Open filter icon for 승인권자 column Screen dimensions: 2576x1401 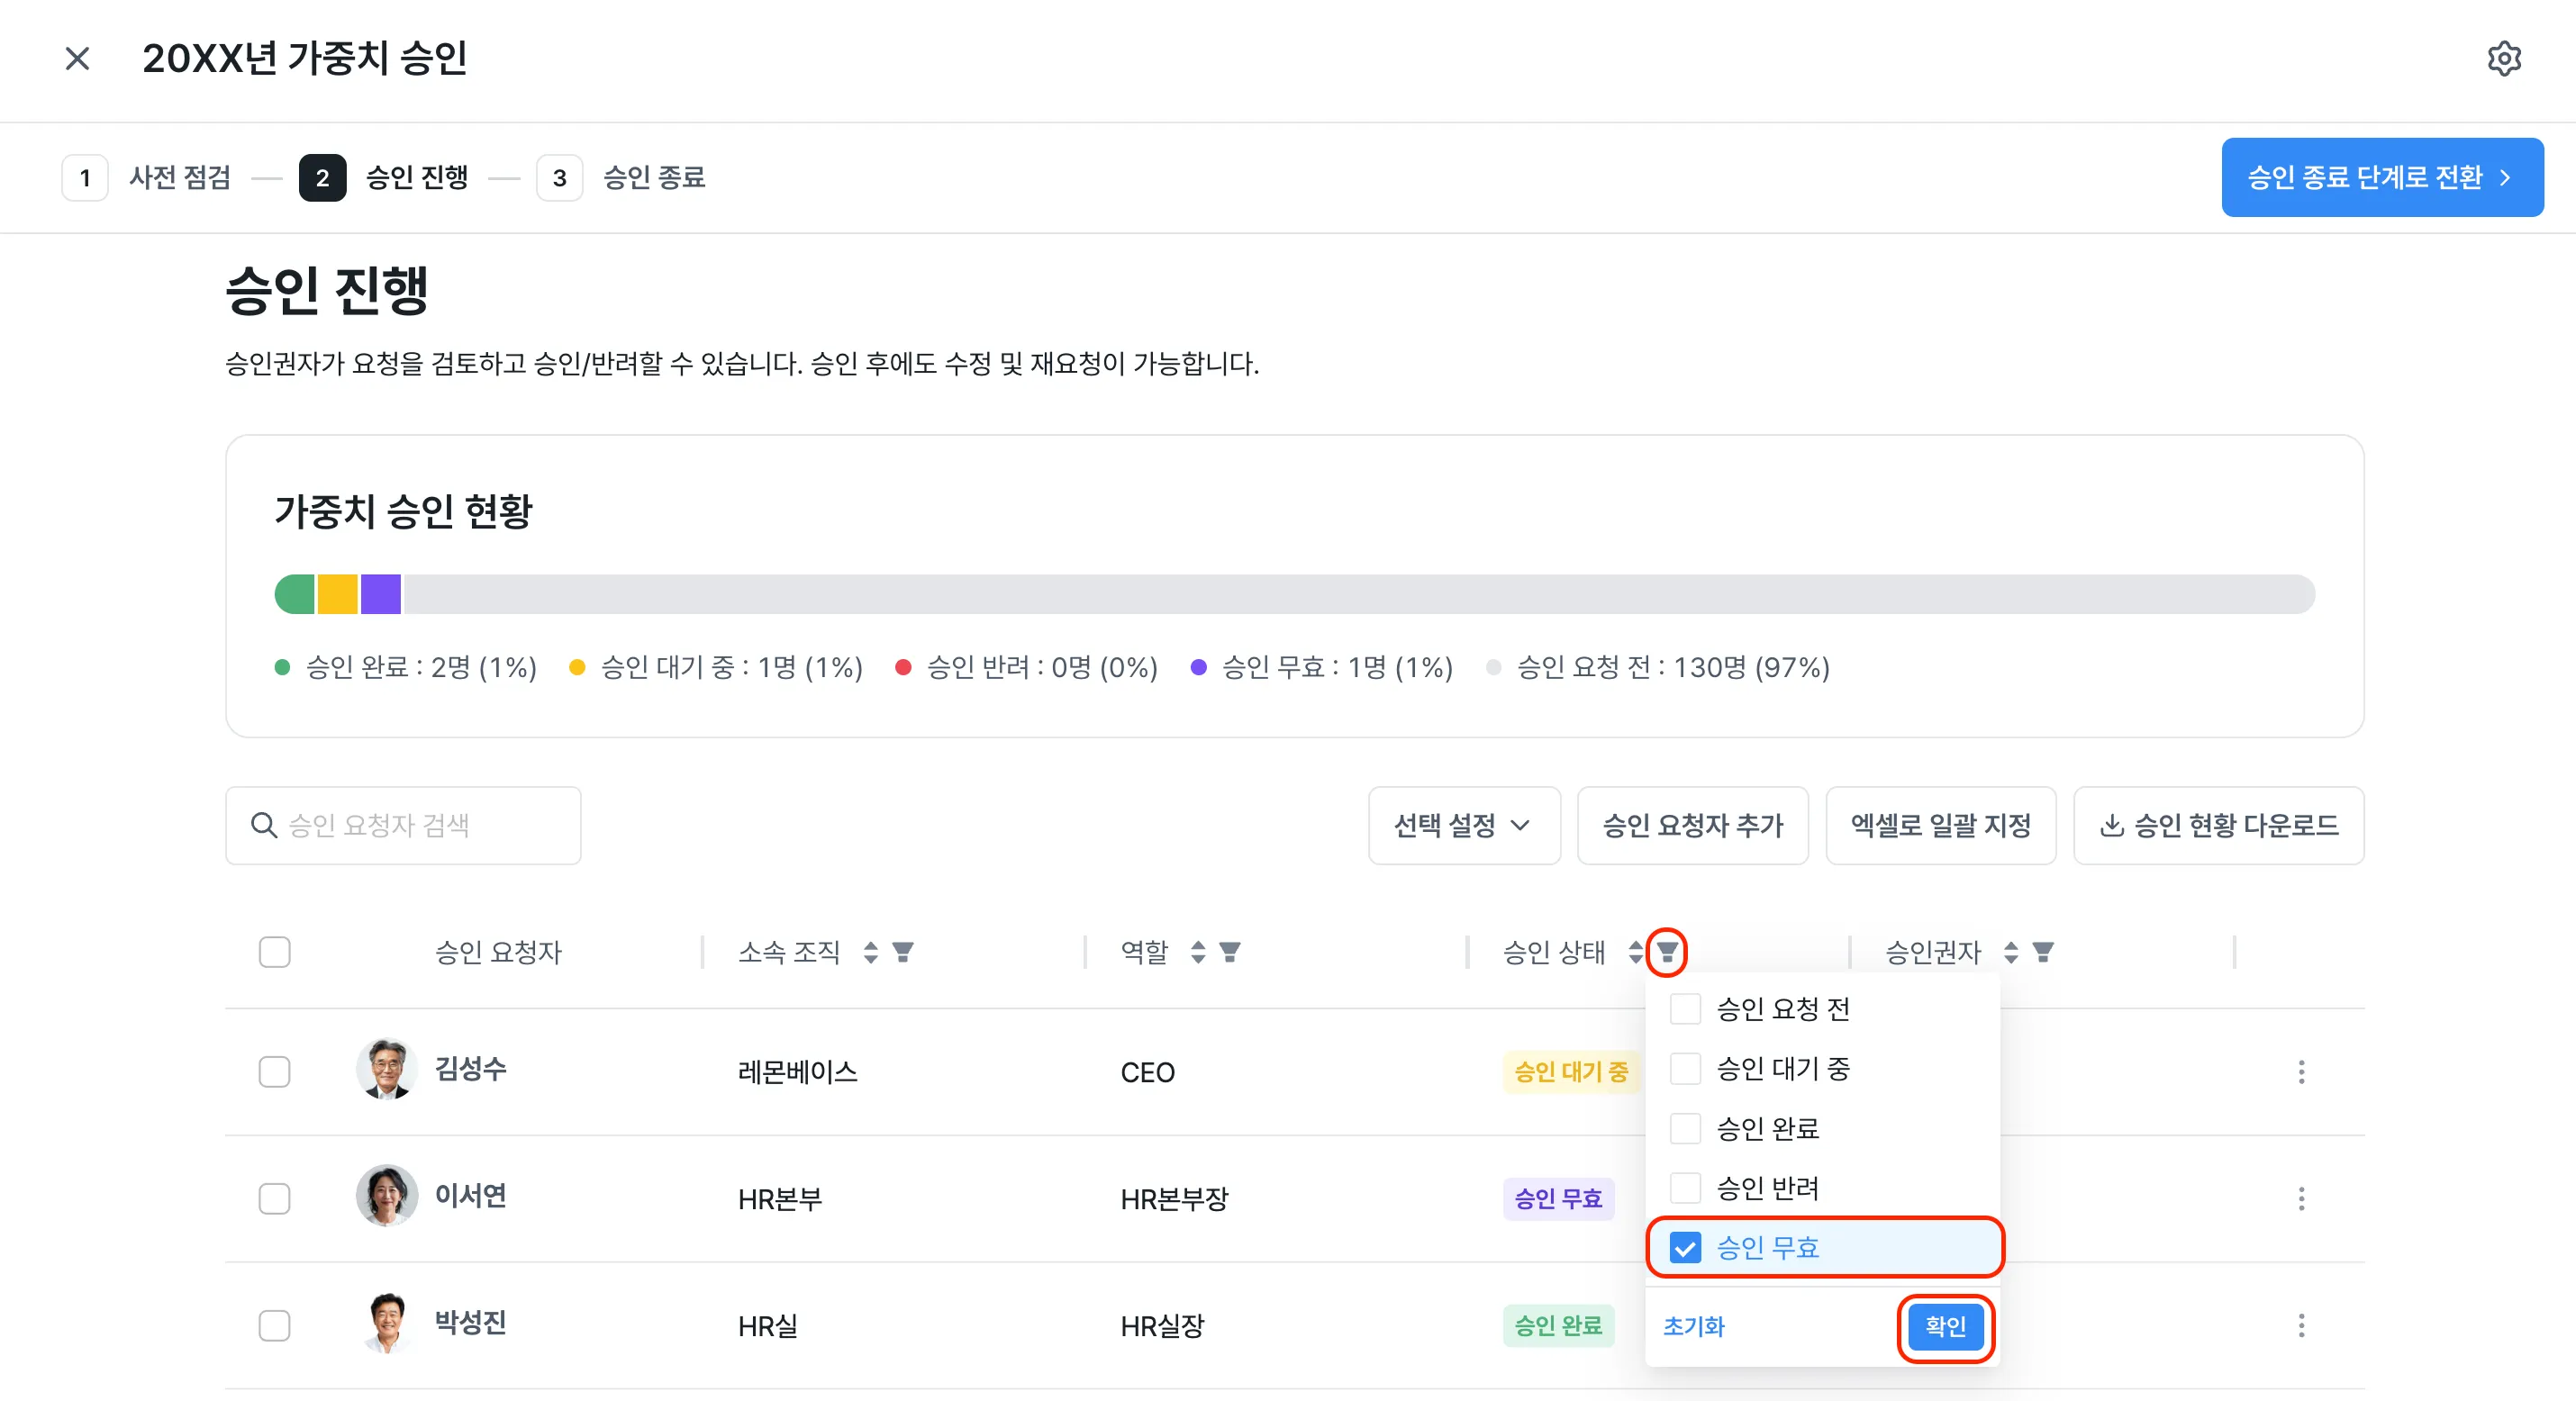[x=2043, y=952]
